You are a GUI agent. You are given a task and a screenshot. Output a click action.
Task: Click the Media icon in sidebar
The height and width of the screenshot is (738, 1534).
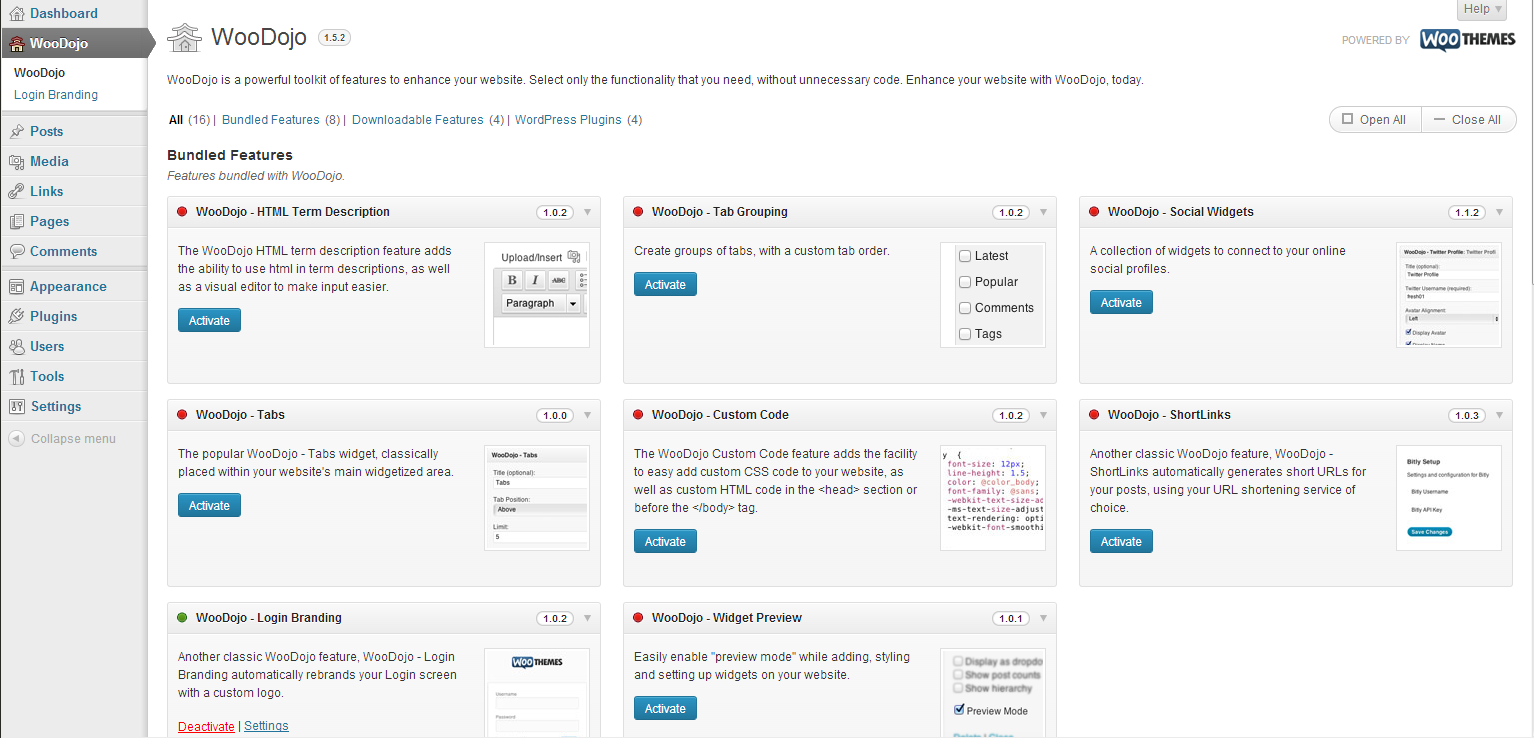16,161
